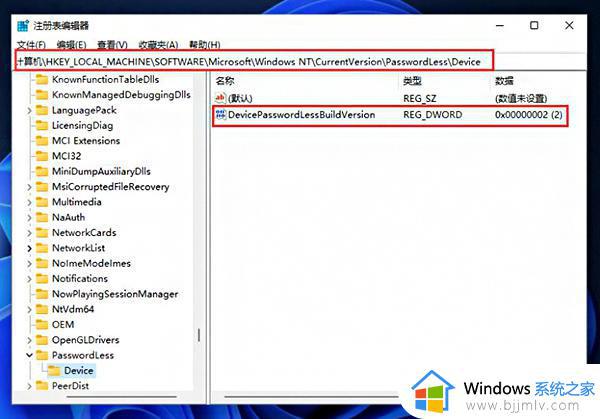
Task: Click the registry path address bar
Action: pyautogui.click(x=254, y=61)
